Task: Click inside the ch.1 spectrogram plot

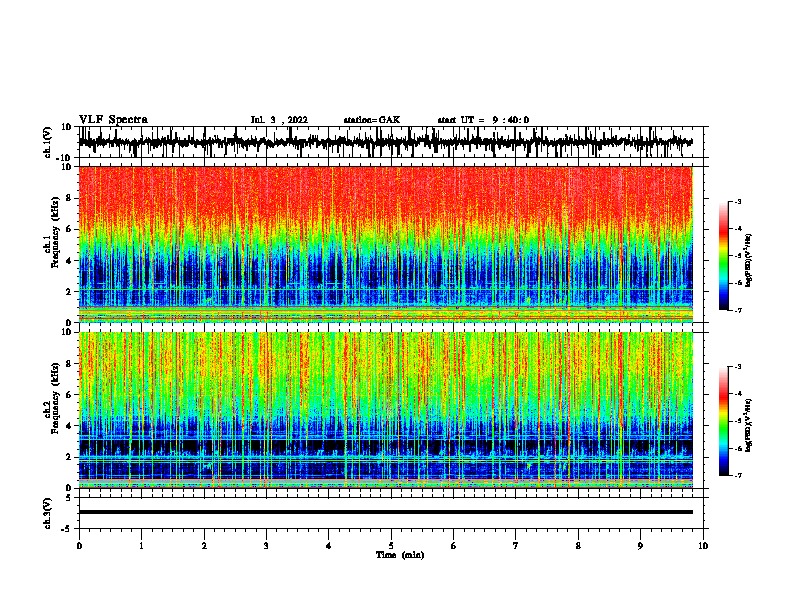Action: point(385,244)
